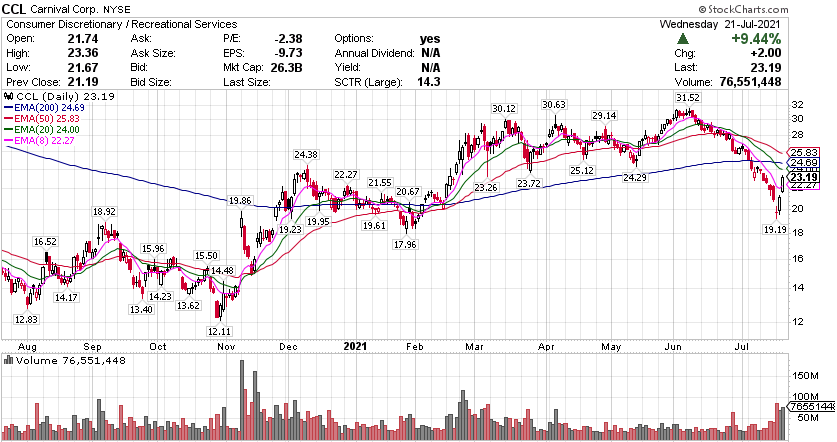Click the P/E value -2.38
The image size is (837, 442).
(x=288, y=38)
